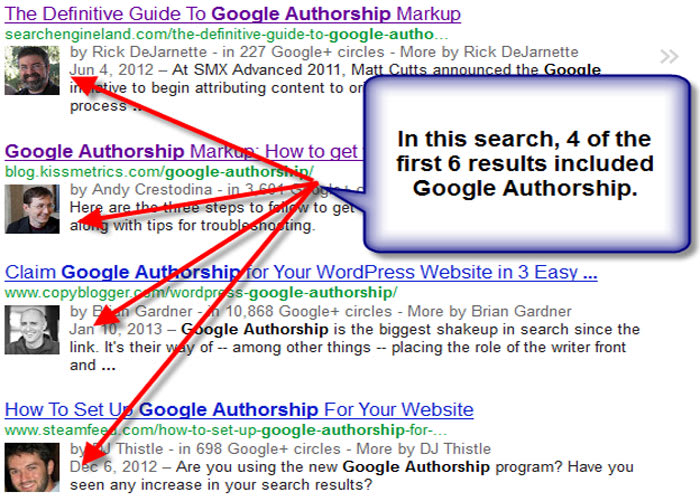This screenshot has height=500, width=700.
Task: Click 'More by DJ Thistle' link
Action: 424,449
